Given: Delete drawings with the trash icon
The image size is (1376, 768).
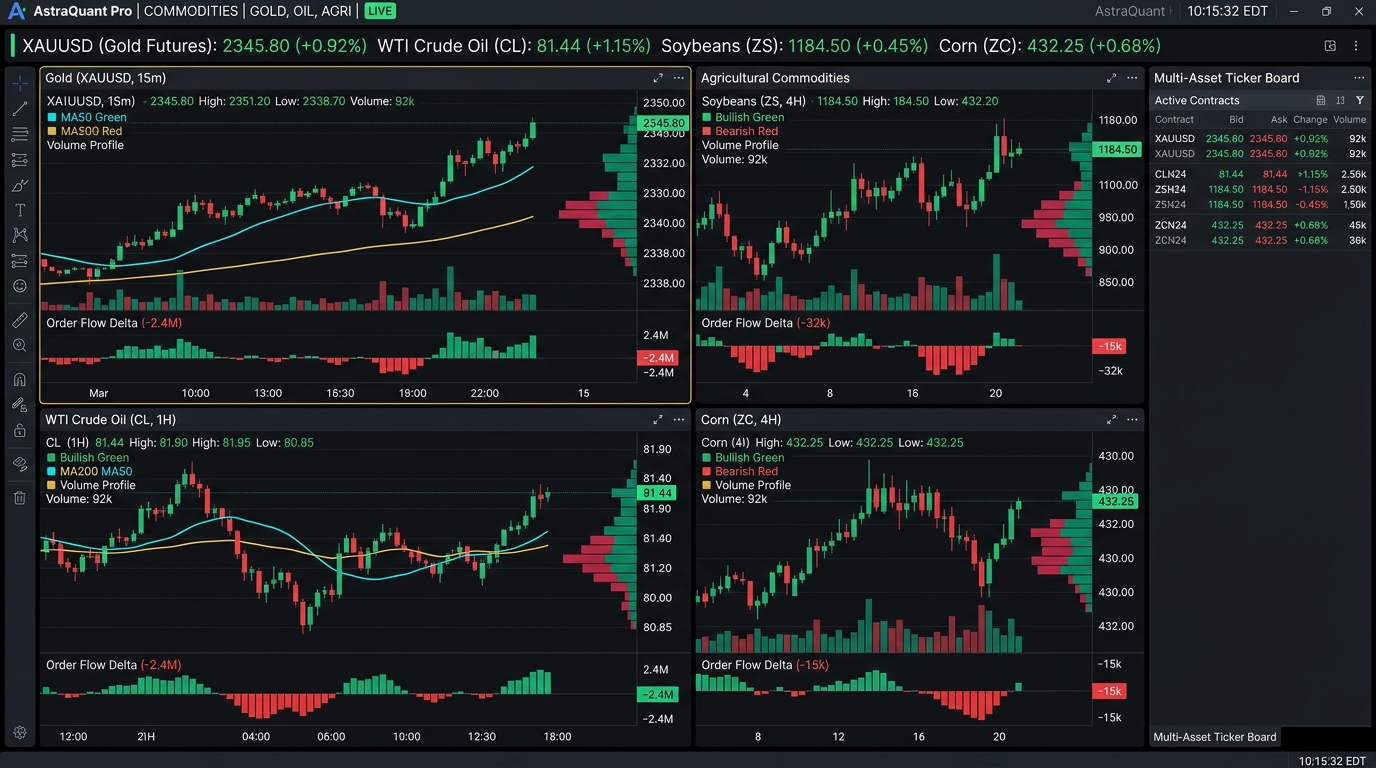Looking at the screenshot, I should 20,497.
